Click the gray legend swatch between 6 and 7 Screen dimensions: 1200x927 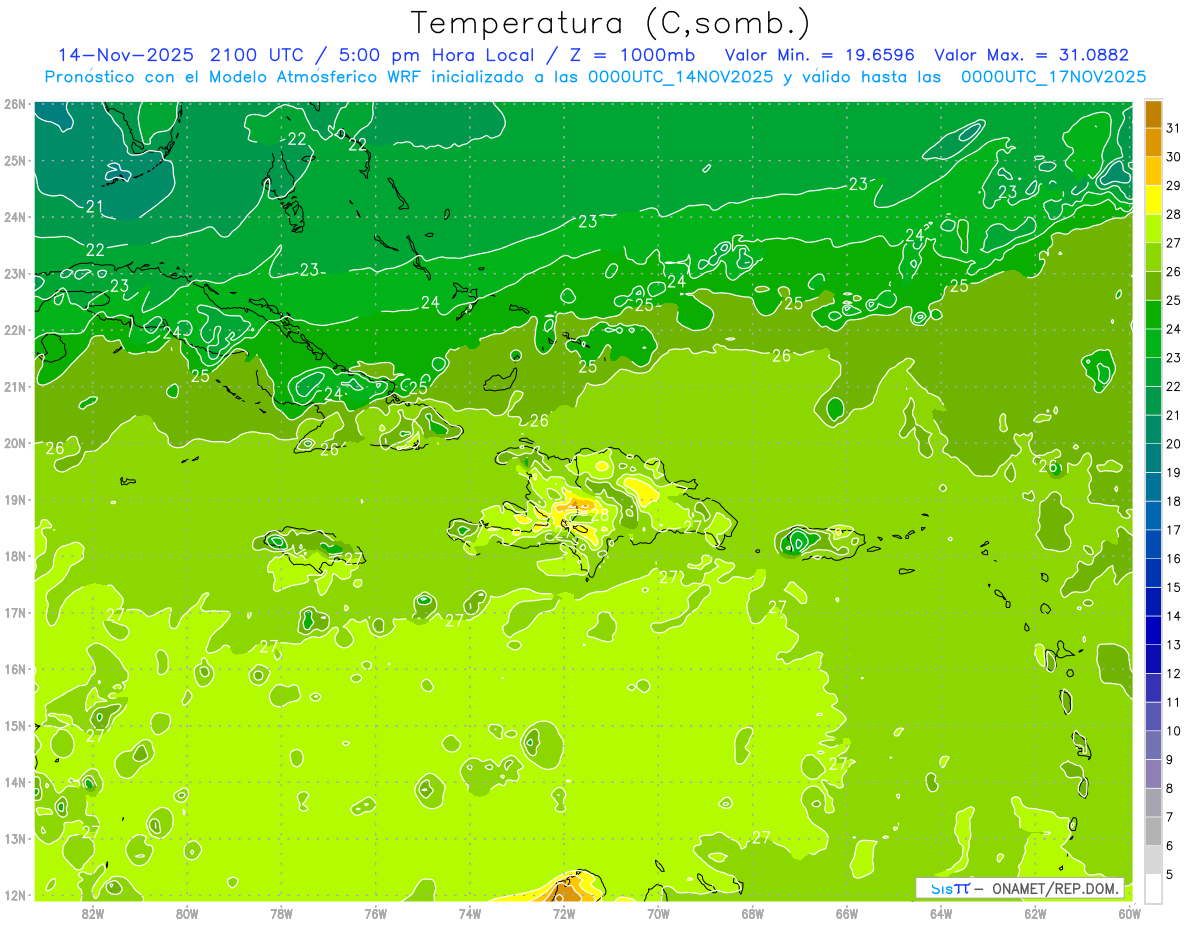[x=1153, y=830]
